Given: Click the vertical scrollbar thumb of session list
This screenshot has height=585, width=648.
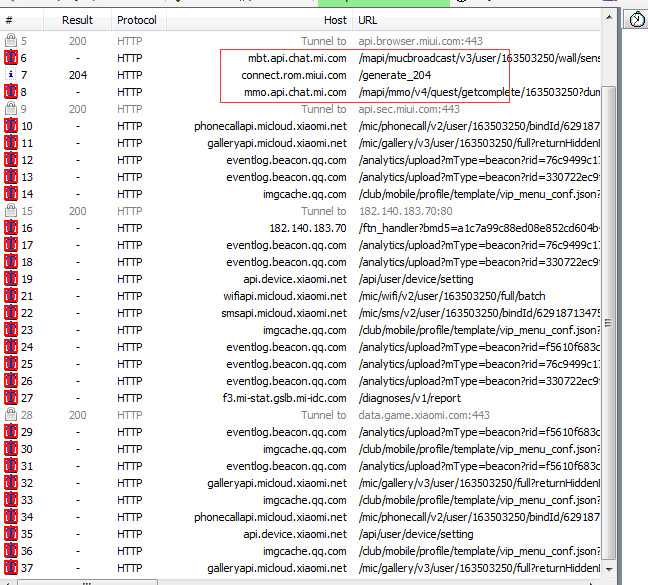Looking at the screenshot, I should point(609,322).
